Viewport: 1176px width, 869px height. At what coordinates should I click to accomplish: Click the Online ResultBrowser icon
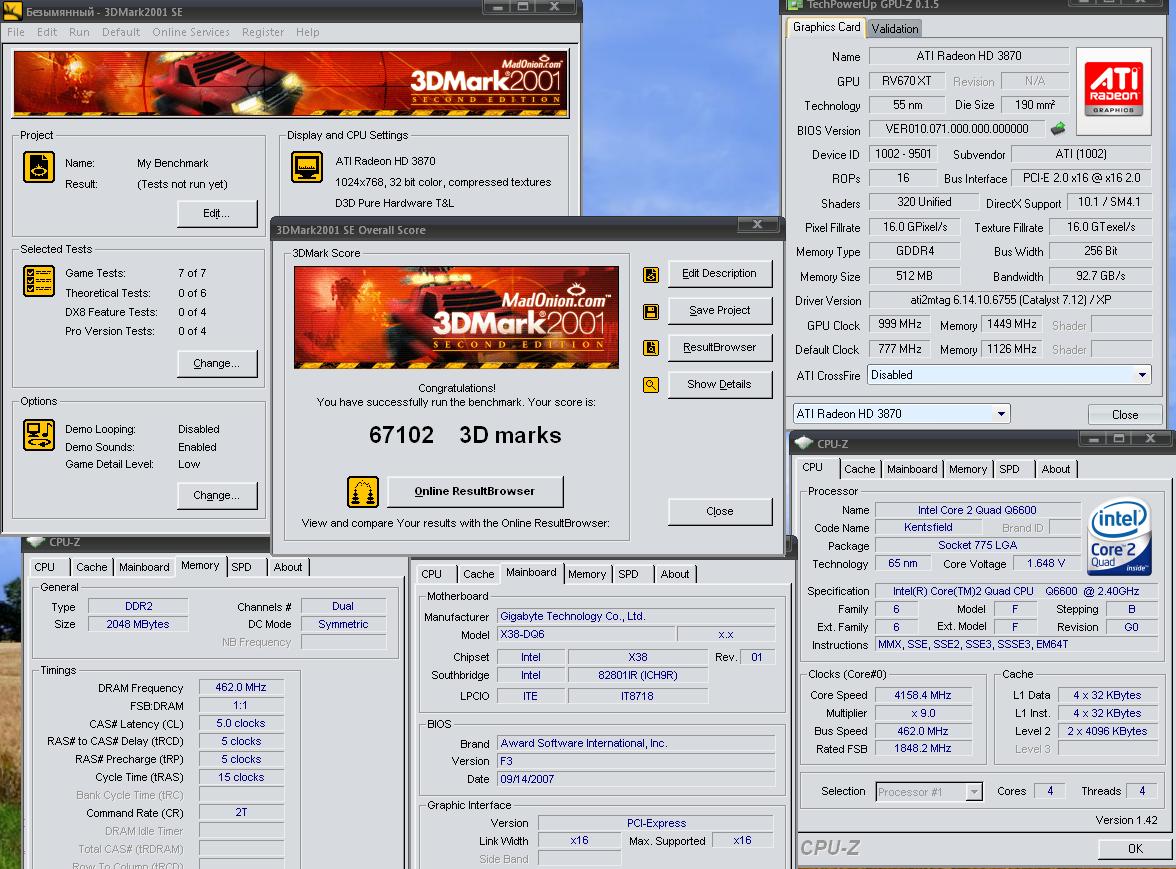(362, 492)
